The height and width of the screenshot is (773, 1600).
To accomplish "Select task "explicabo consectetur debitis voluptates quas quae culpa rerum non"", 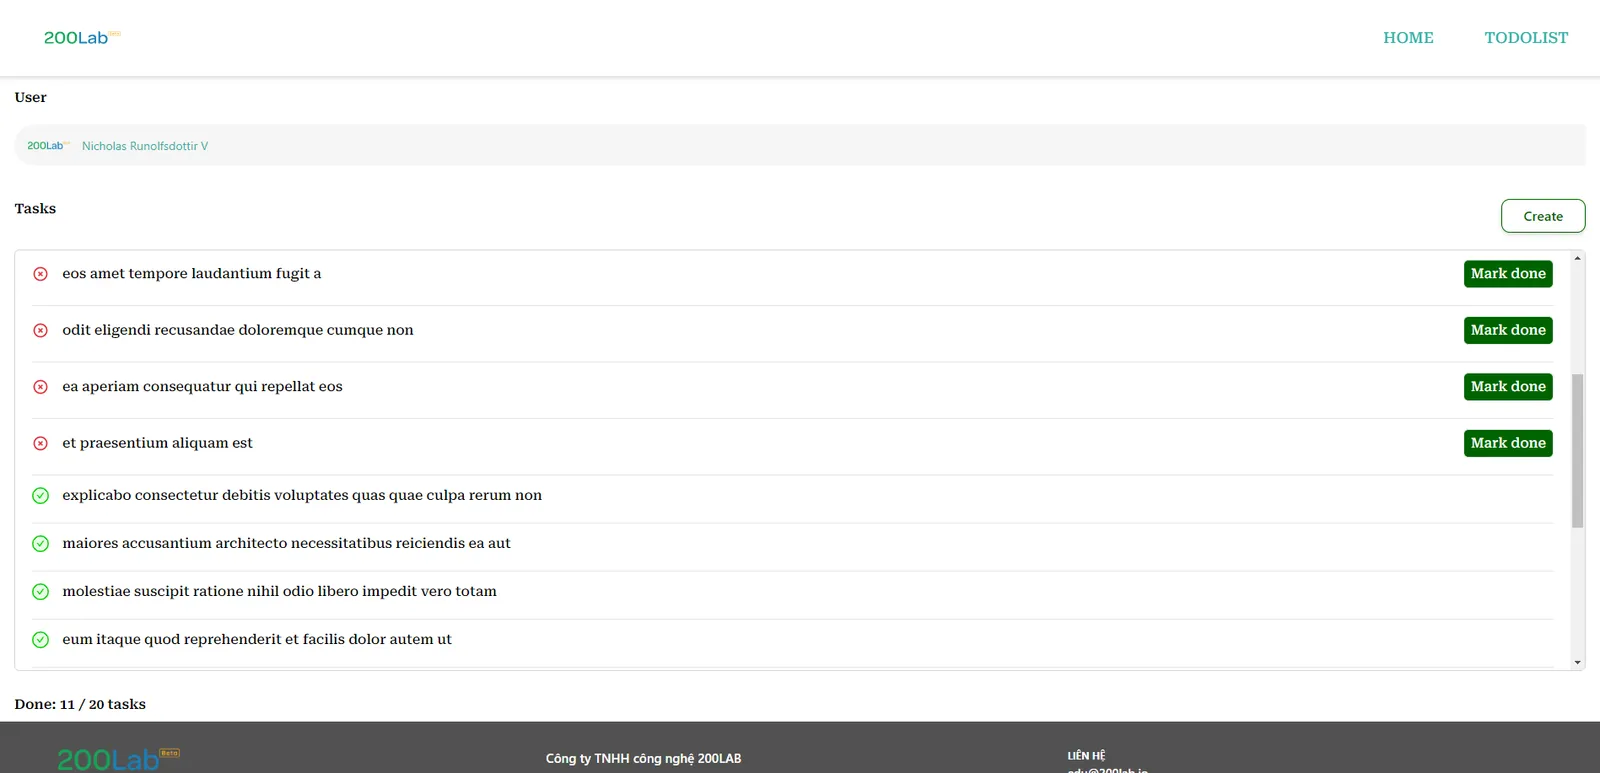I will coord(302,495).
